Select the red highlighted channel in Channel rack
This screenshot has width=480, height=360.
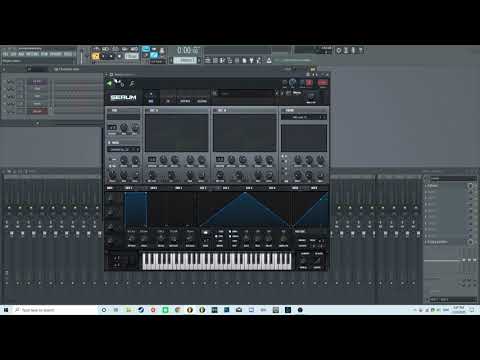37,111
